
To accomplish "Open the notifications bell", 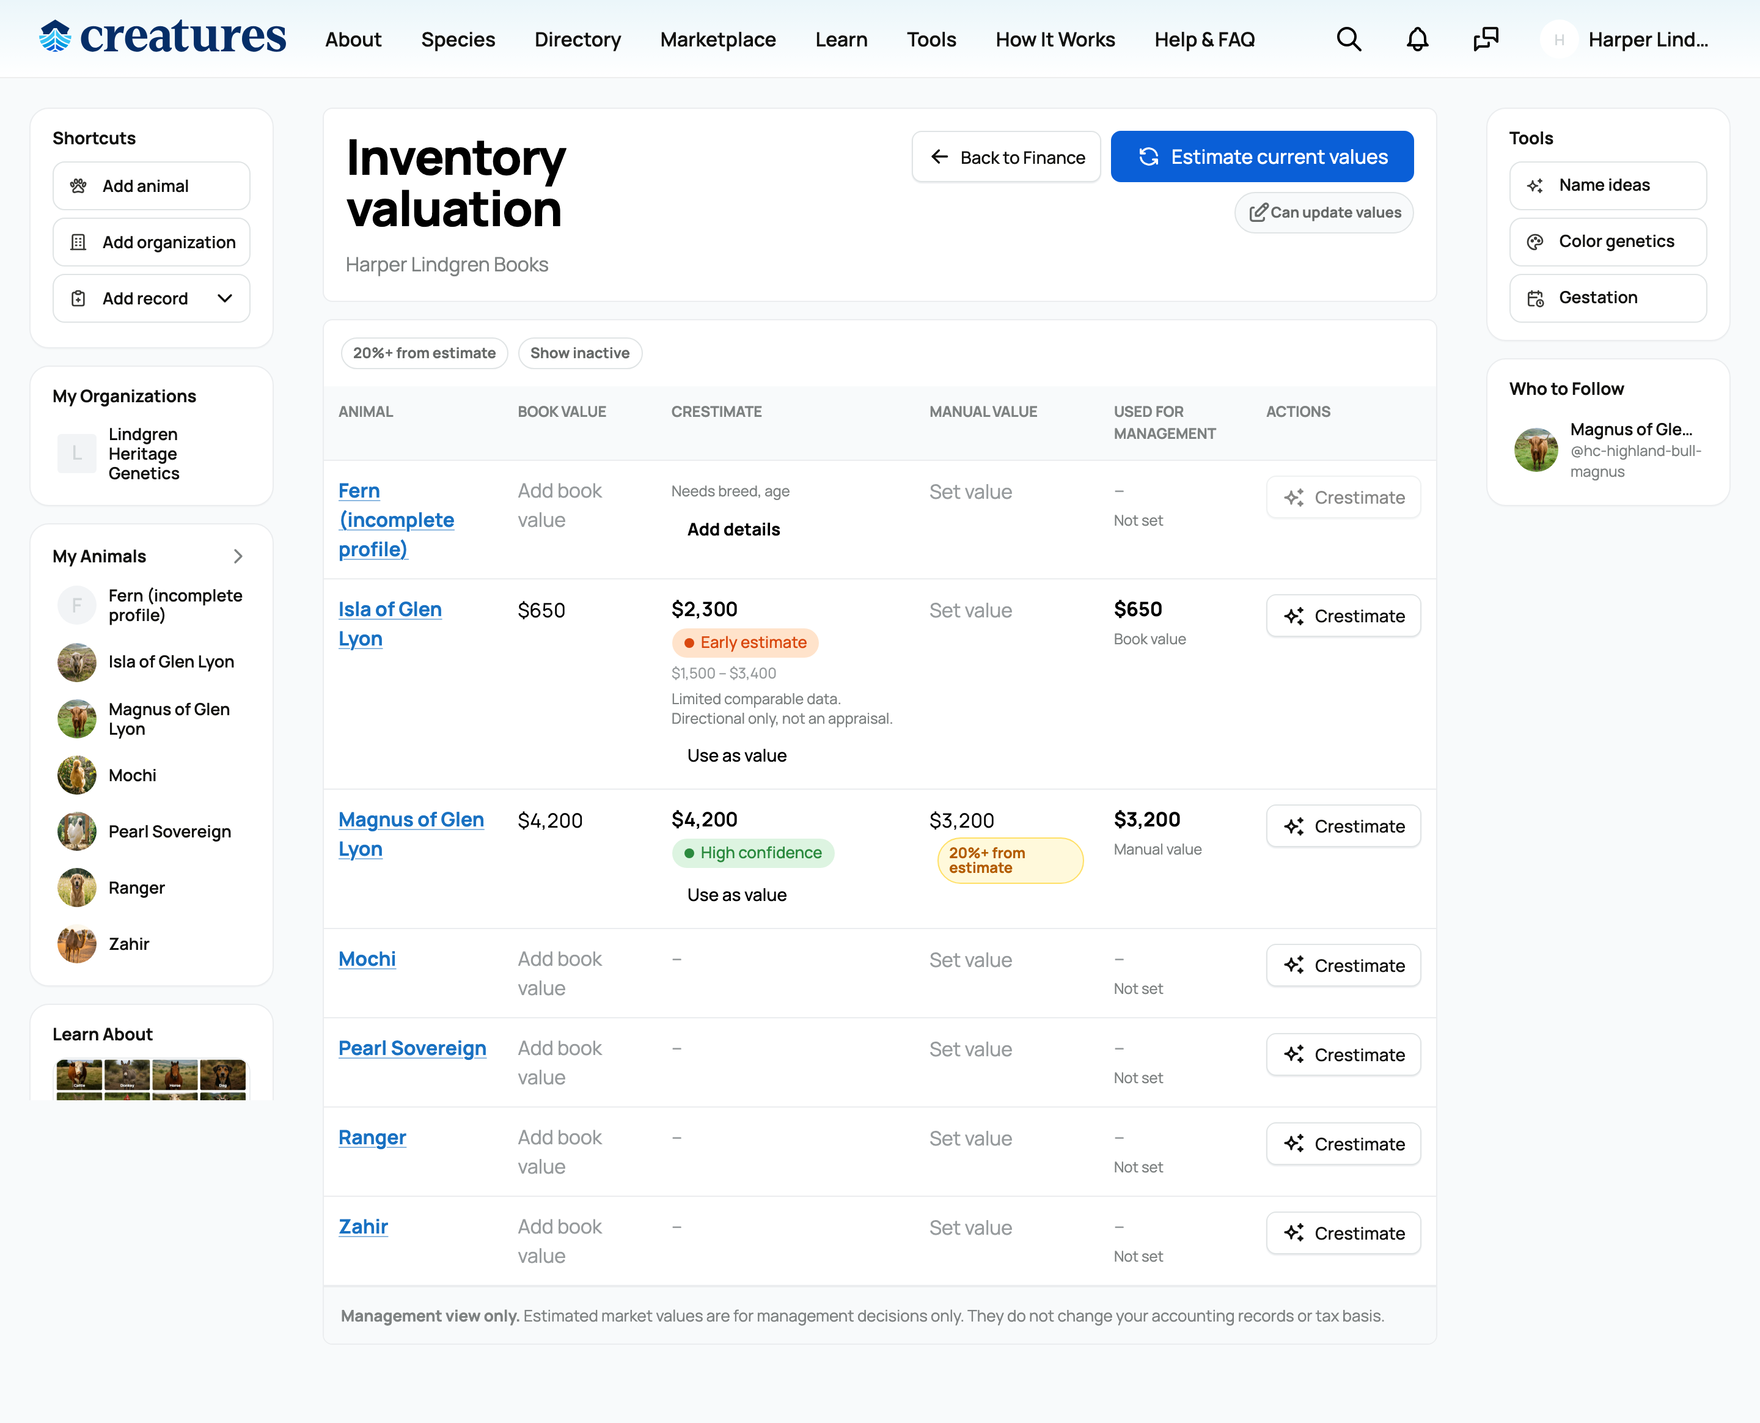I will coord(1417,39).
